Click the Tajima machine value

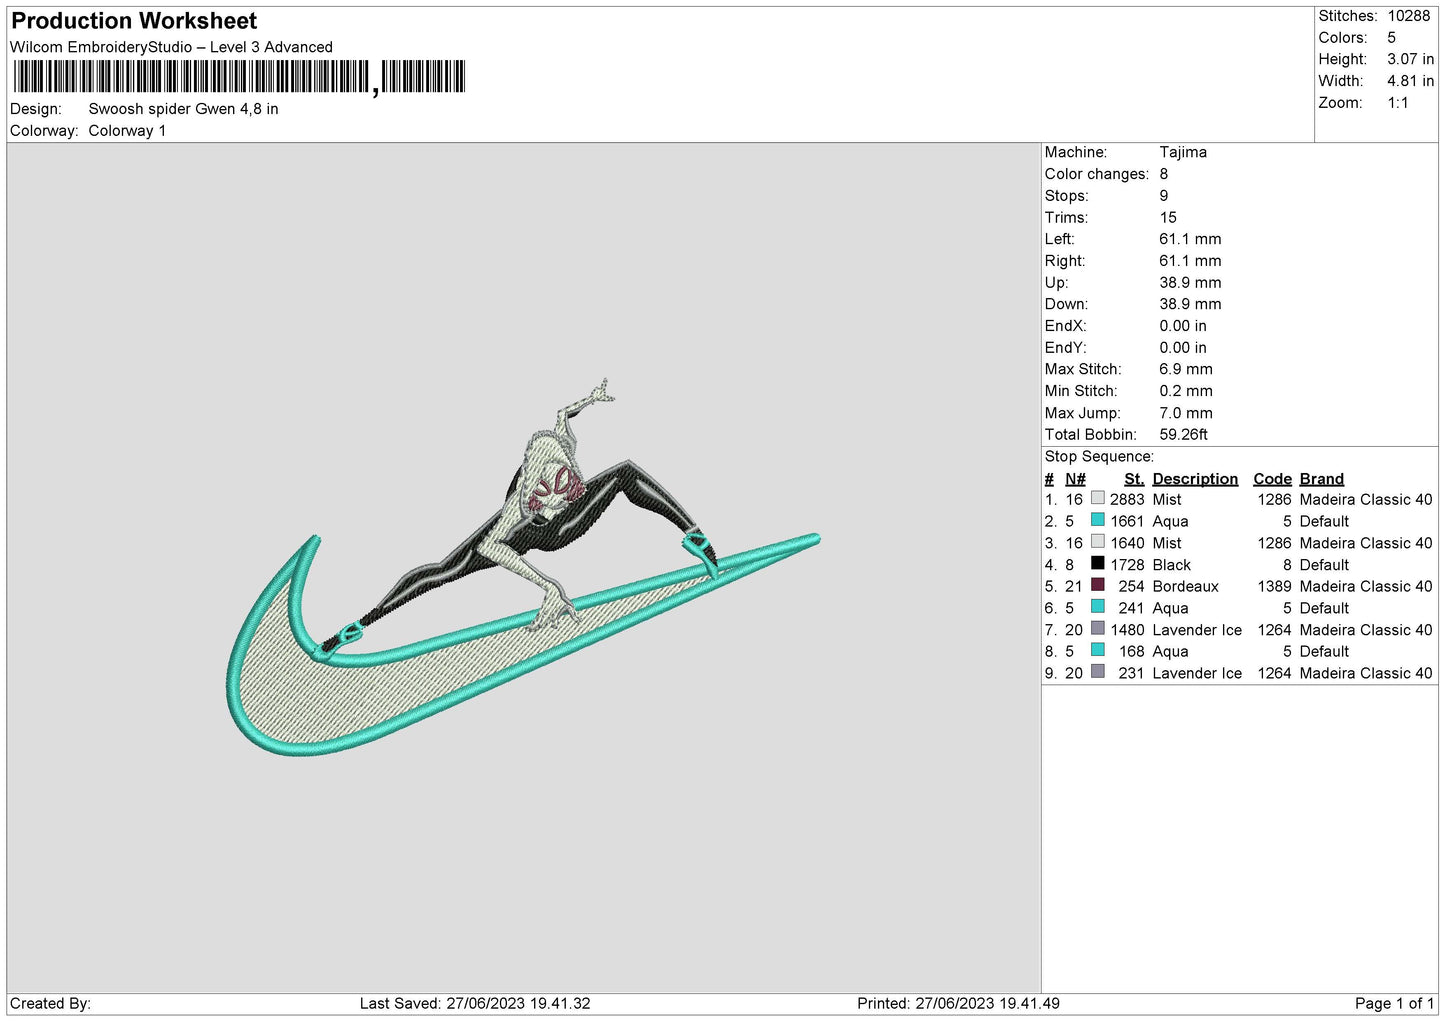1183,152
